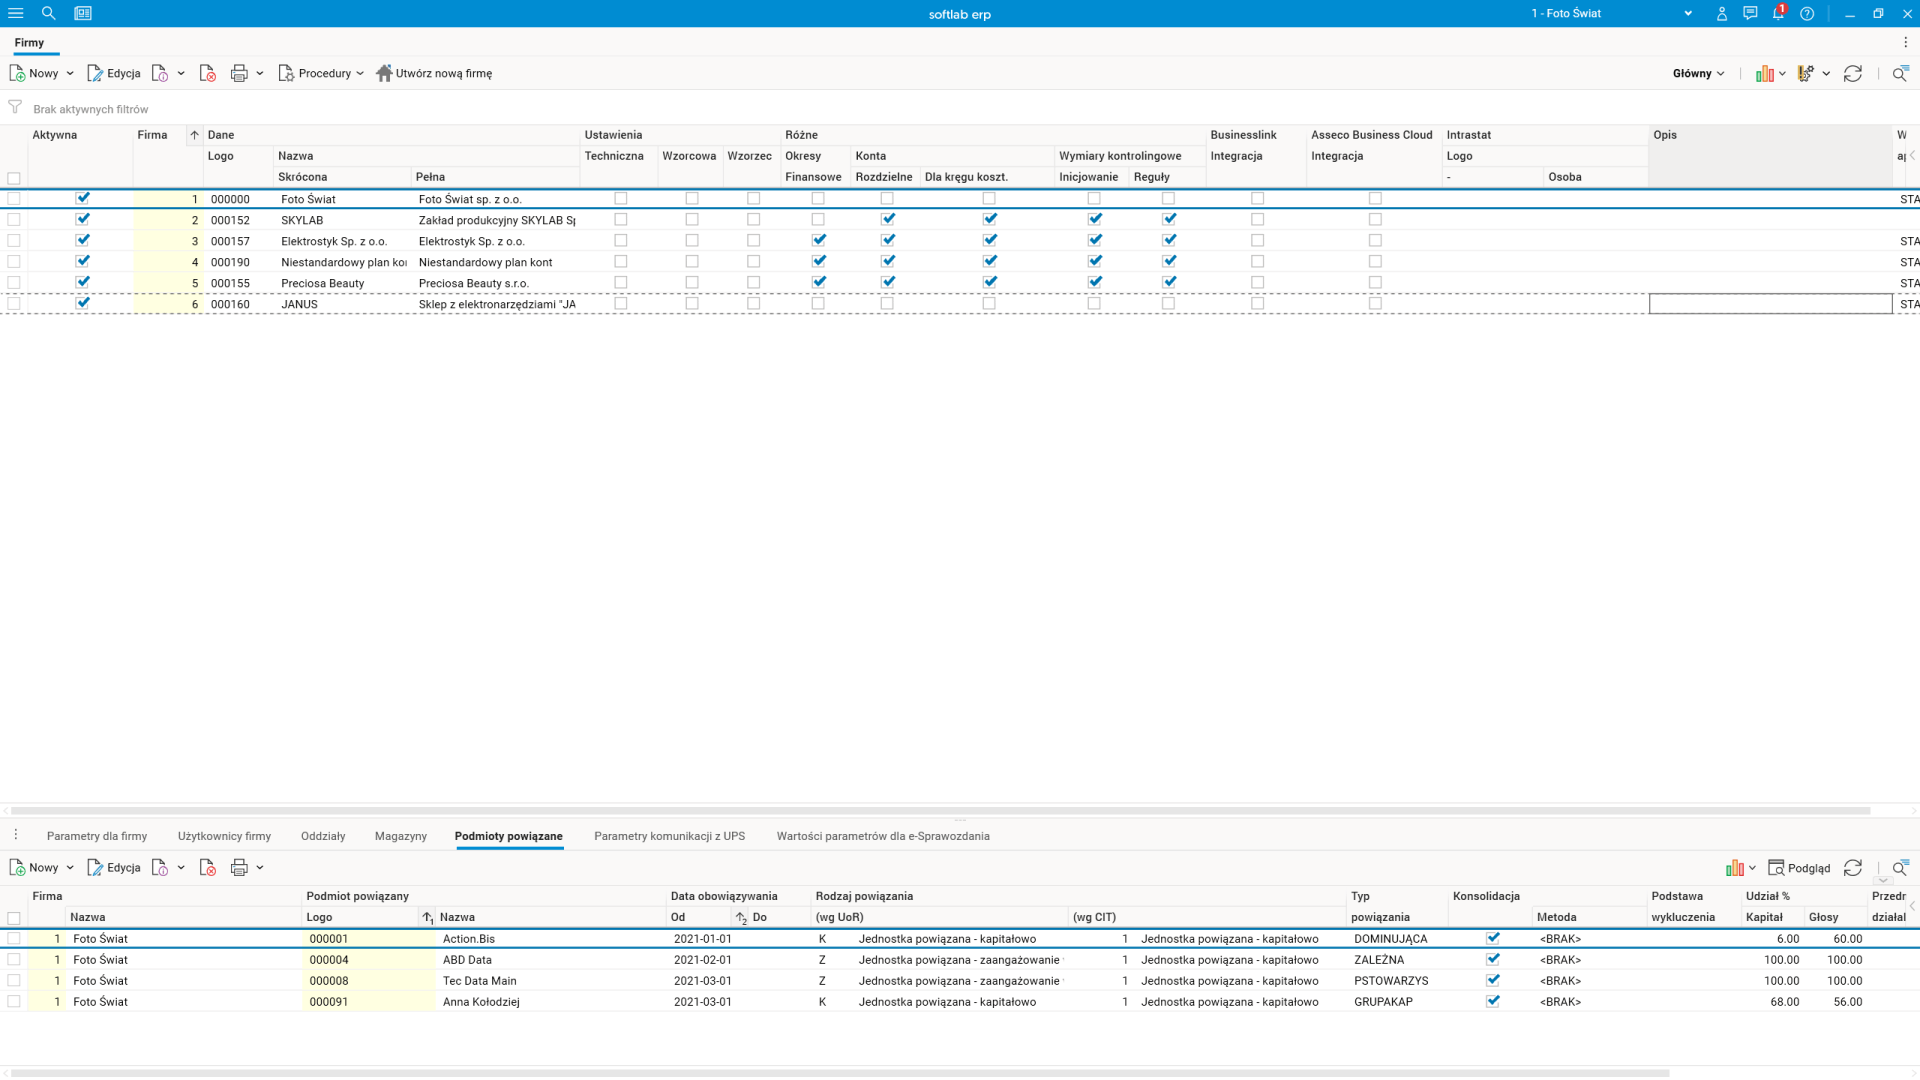Refresh the Firmy companies list
The image size is (1920, 1080).
(1852, 73)
